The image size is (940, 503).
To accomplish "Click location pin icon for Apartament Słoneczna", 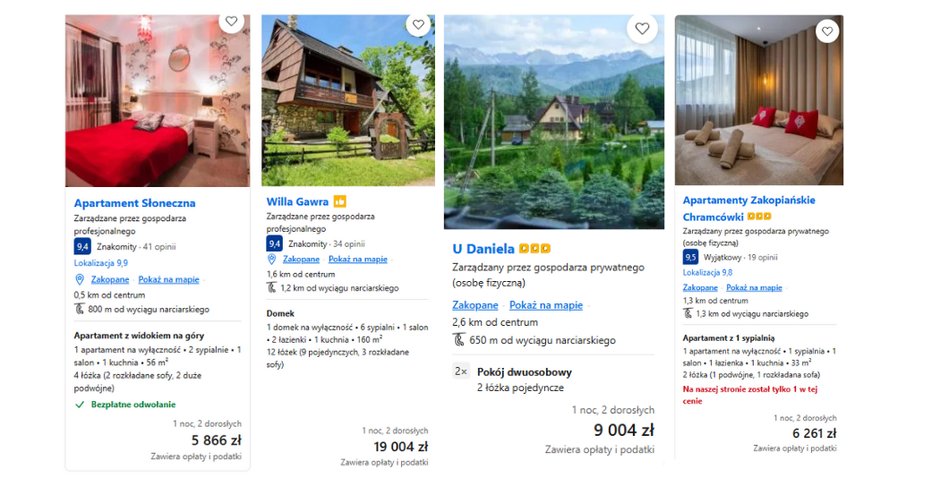I will pyautogui.click(x=80, y=279).
